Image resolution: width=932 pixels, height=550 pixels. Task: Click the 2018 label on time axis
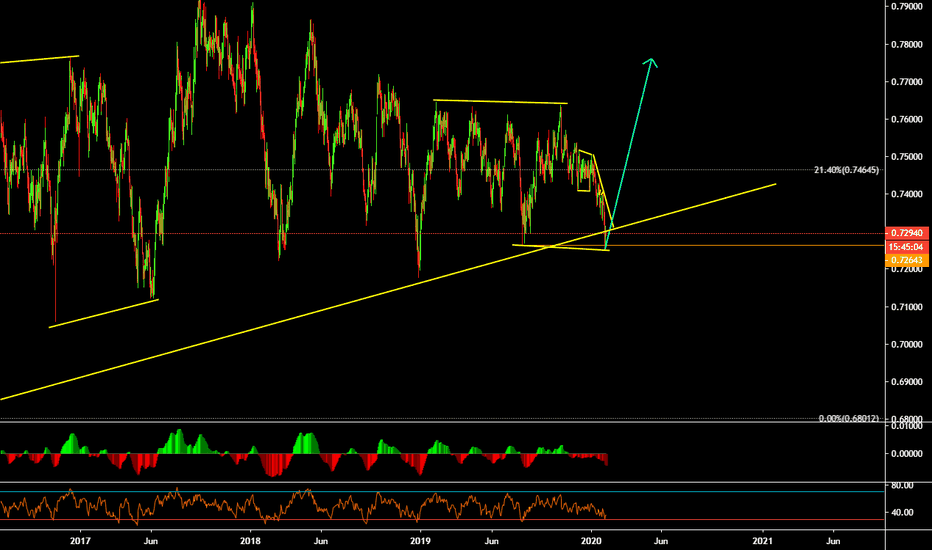click(250, 540)
